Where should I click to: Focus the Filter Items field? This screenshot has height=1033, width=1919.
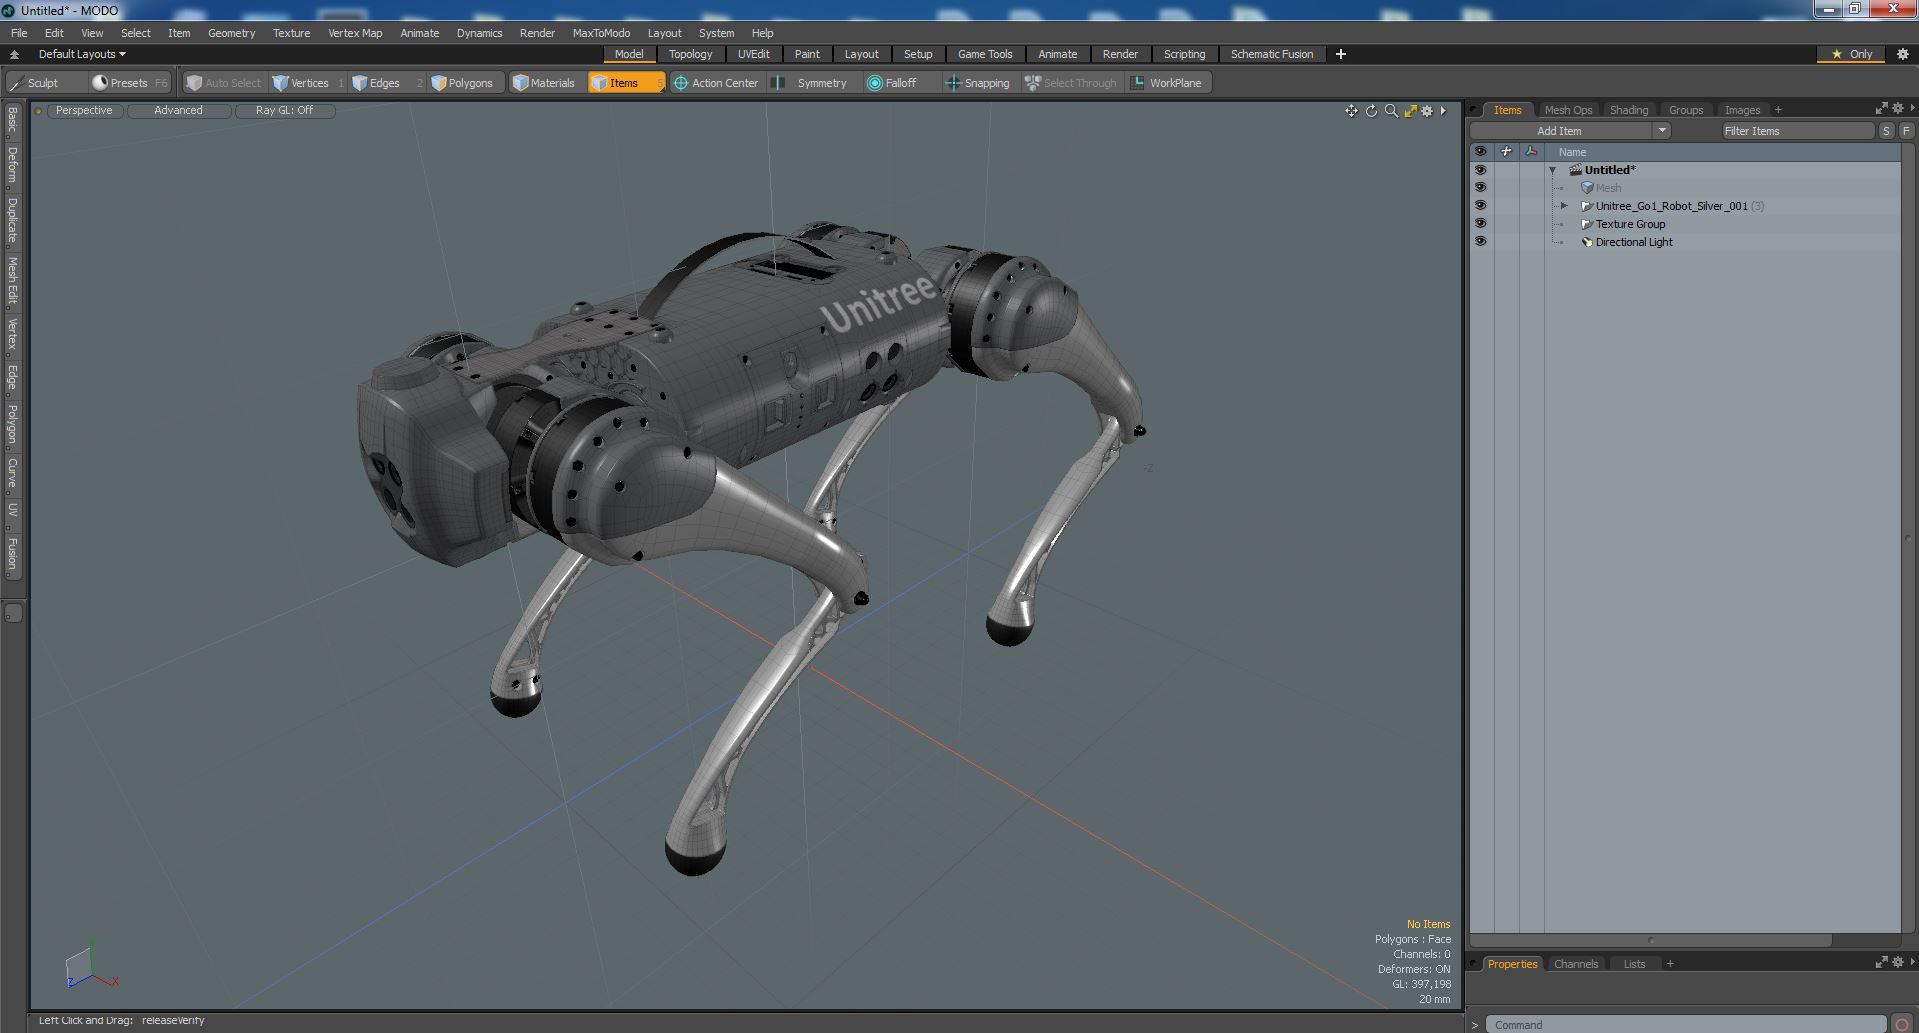1797,131
